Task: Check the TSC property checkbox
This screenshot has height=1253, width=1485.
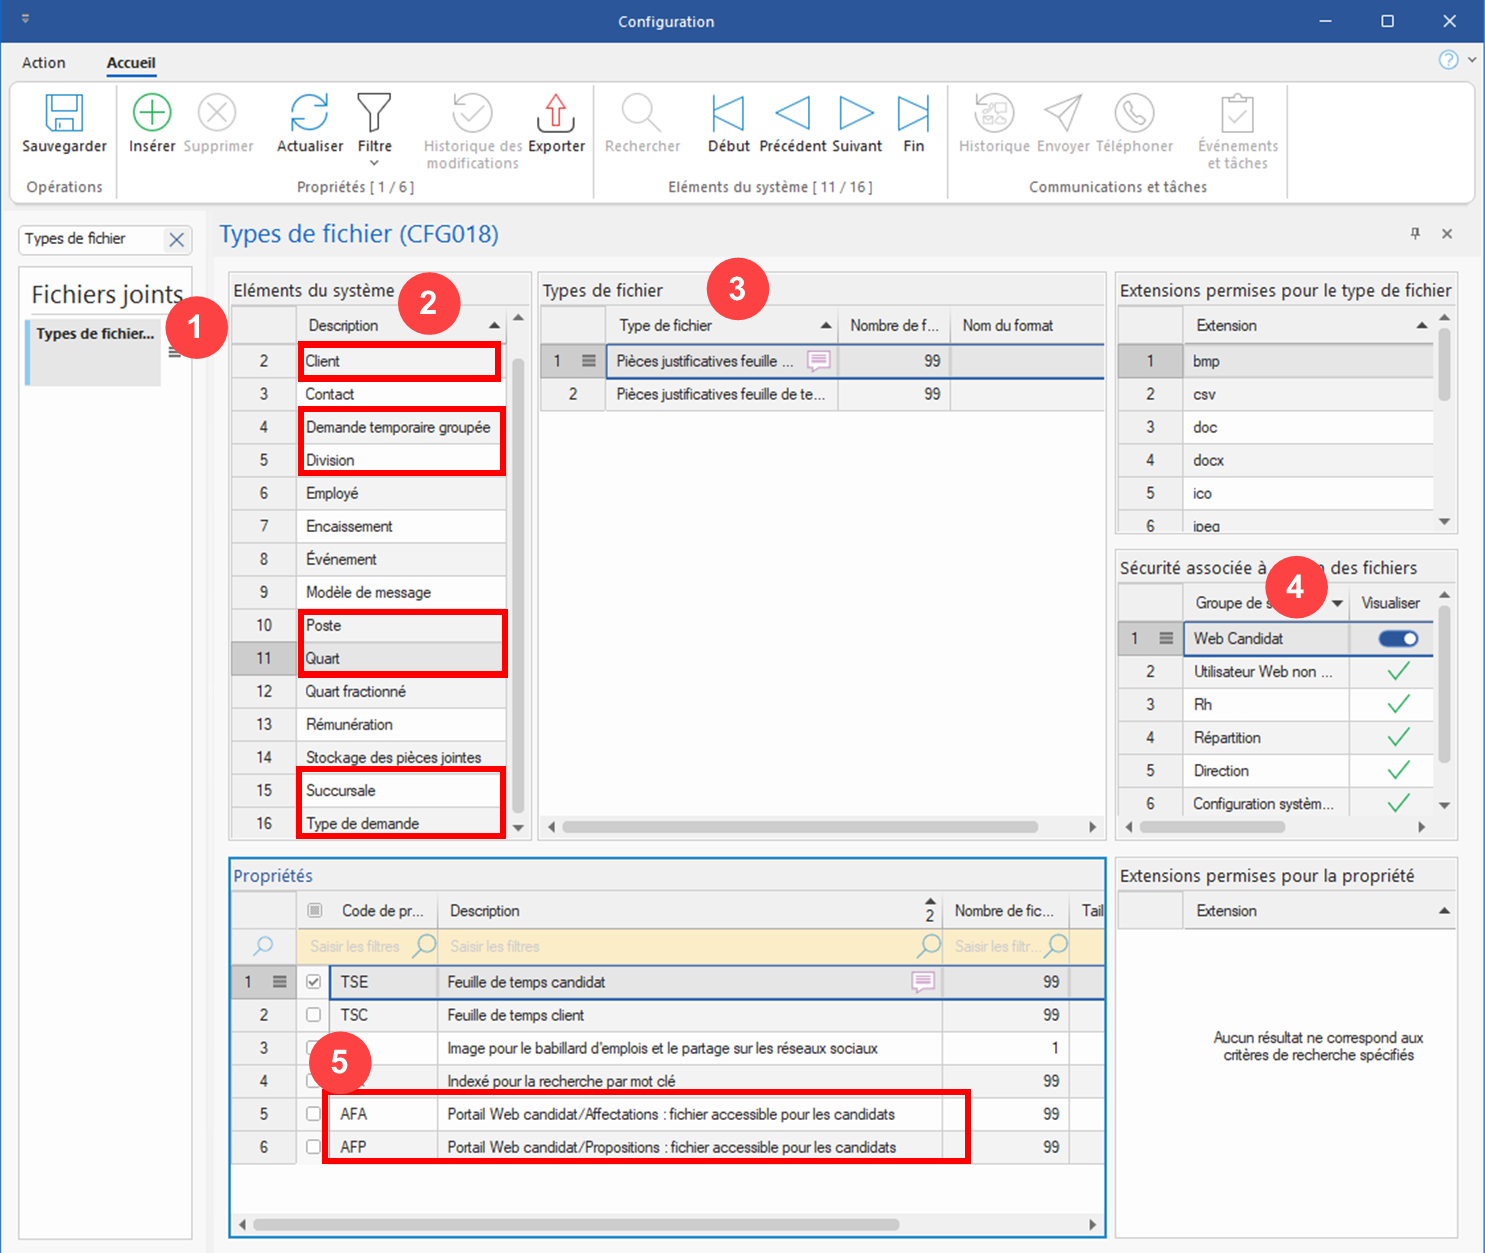Action: (314, 1015)
